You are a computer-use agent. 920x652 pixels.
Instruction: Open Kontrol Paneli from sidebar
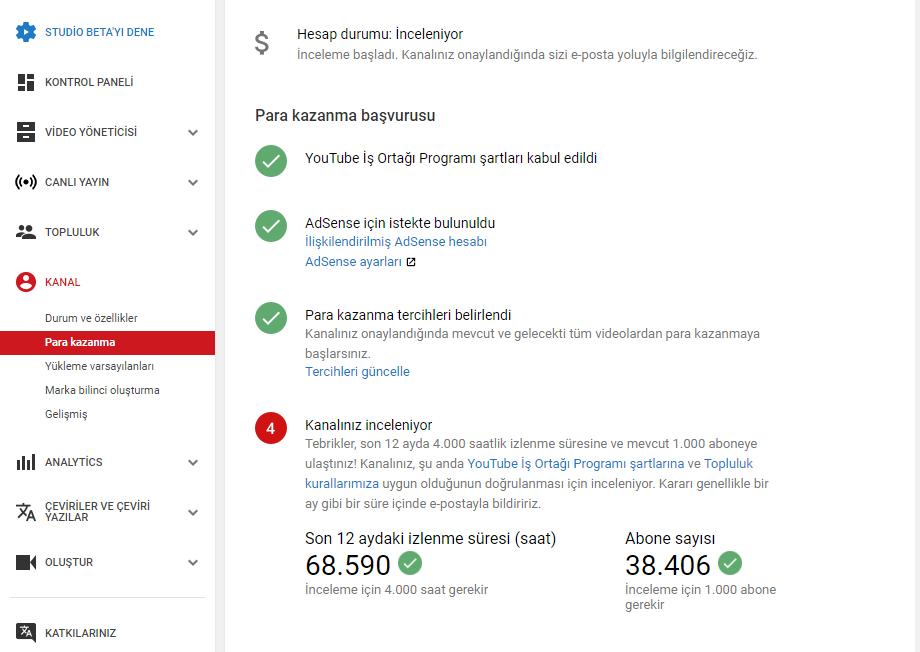click(x=89, y=82)
